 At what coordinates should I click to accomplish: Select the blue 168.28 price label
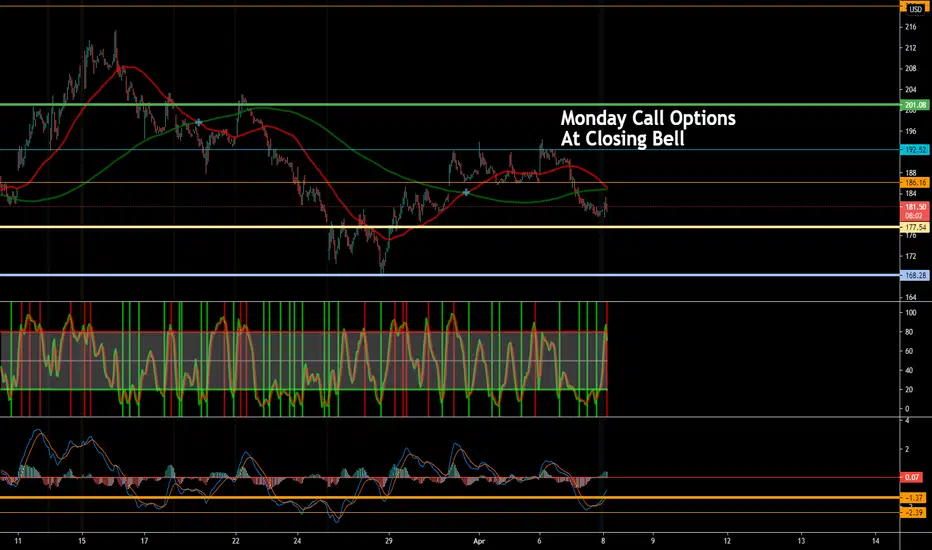click(x=915, y=275)
